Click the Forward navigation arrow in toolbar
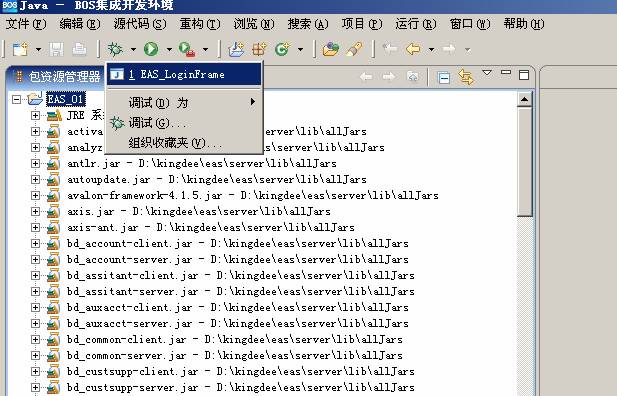 (x=449, y=49)
